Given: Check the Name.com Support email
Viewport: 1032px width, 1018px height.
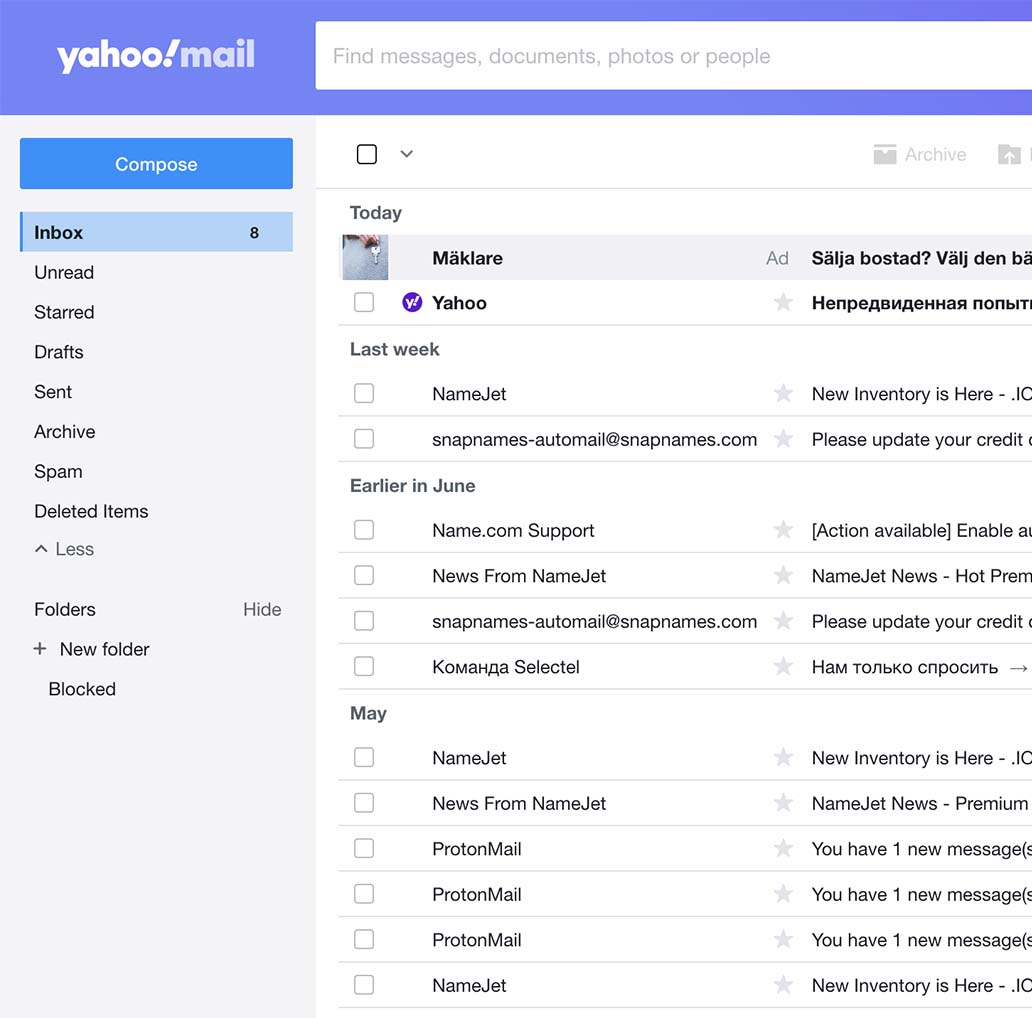Looking at the screenshot, I should coord(364,530).
